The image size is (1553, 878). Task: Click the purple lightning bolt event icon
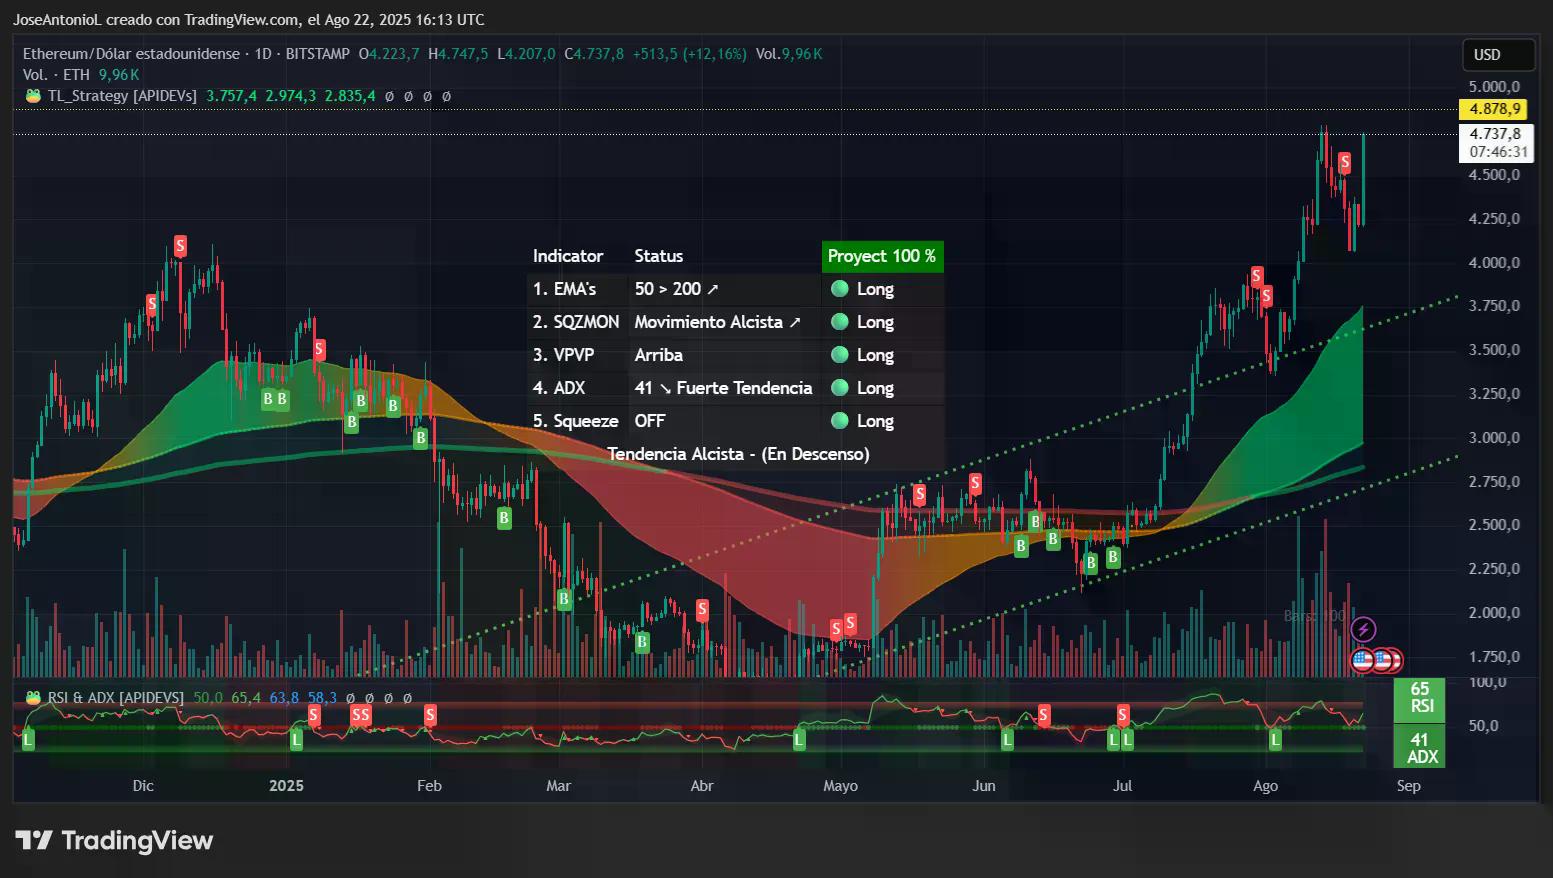click(1364, 629)
